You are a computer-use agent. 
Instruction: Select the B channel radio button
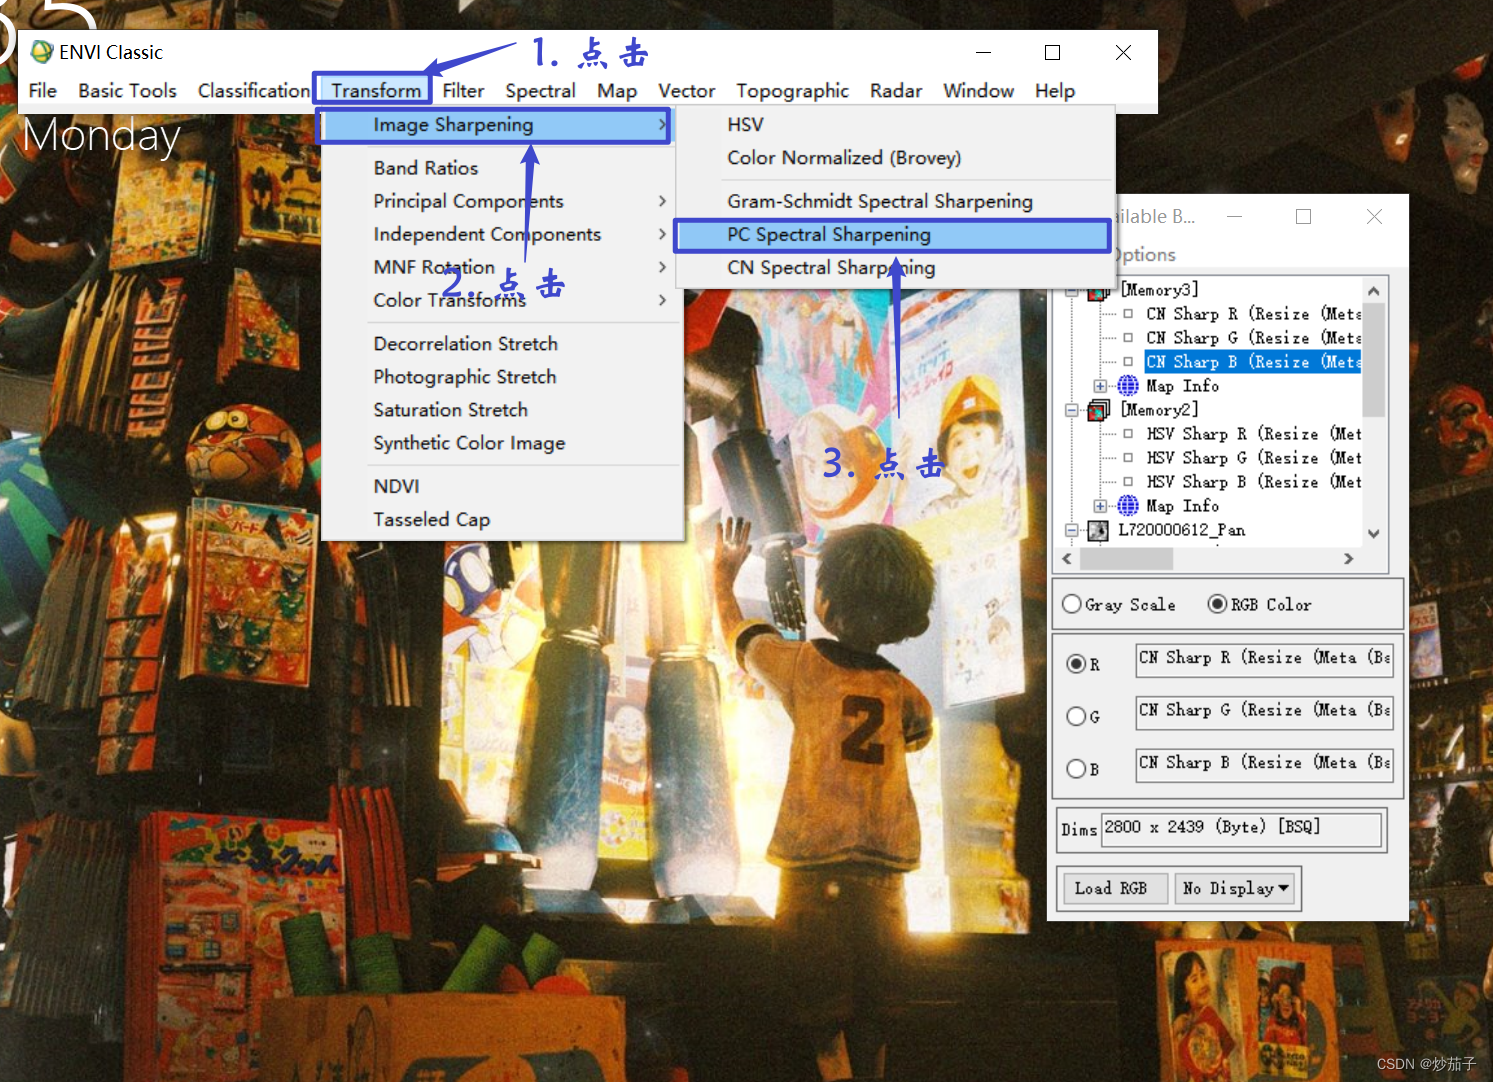(1076, 769)
